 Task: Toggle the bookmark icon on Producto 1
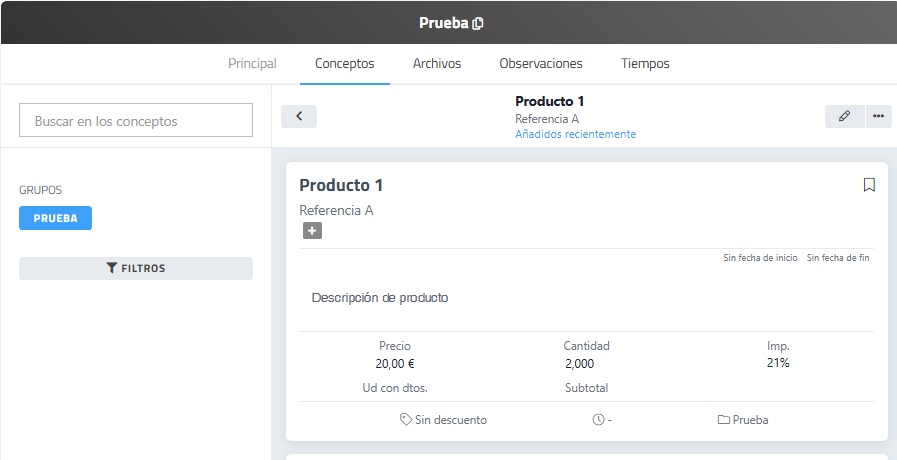869,185
